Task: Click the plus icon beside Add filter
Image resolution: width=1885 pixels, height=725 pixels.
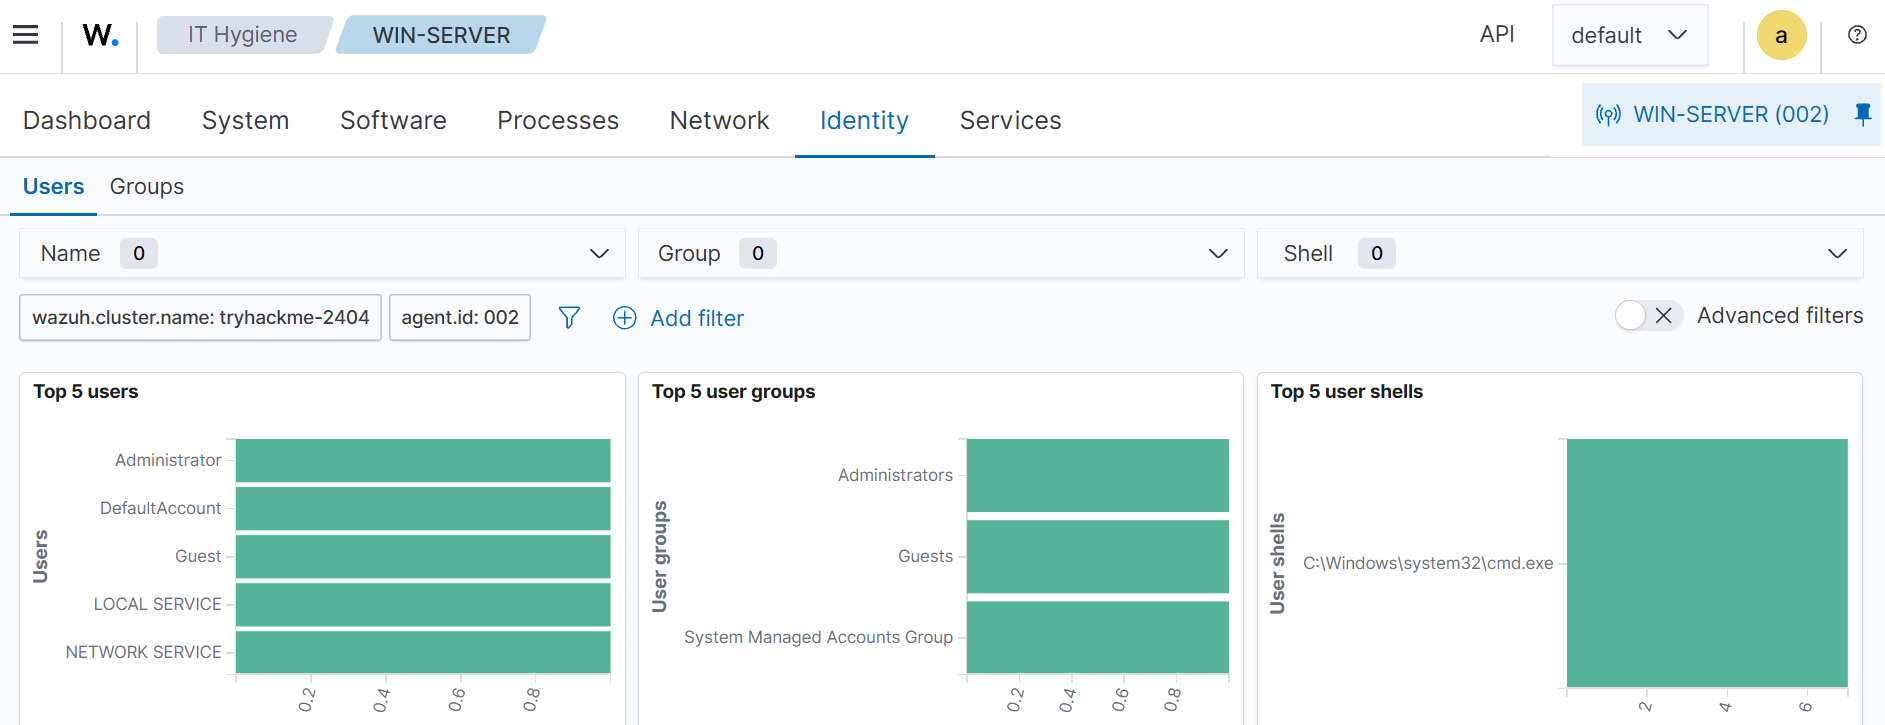Action: (624, 318)
